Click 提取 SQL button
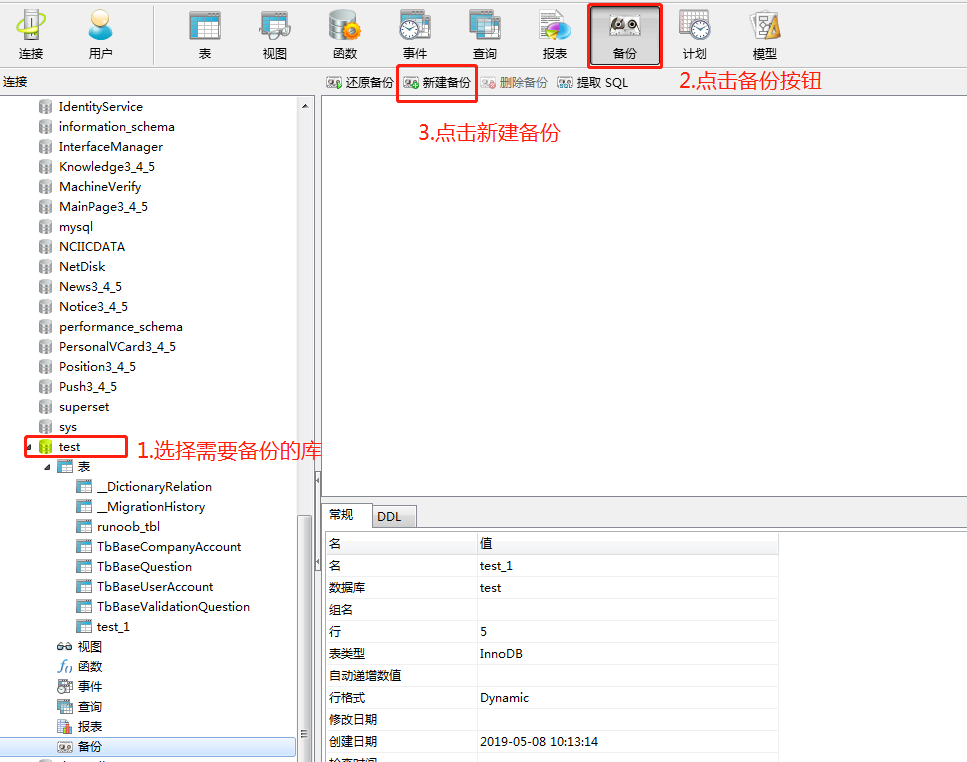Screen dimensions: 967x762 pos(593,83)
